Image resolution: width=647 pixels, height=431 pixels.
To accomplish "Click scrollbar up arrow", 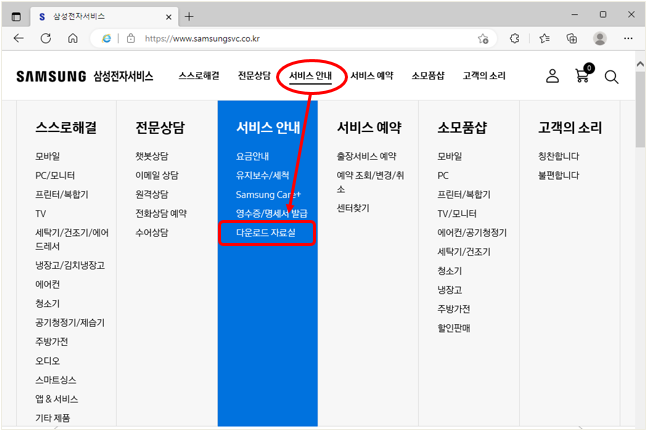I will coord(640,64).
